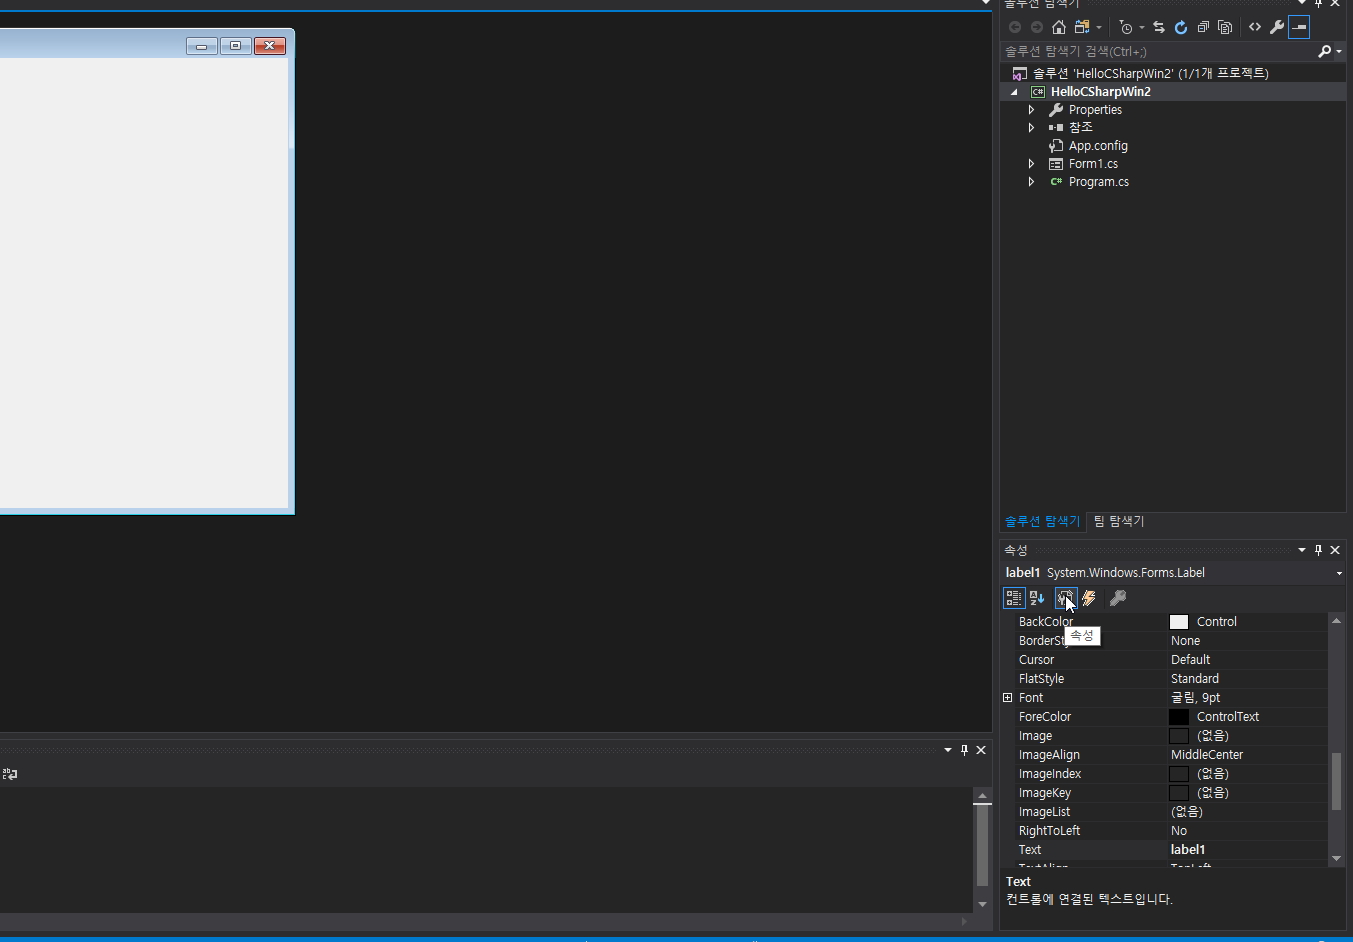Expand the Program.cs node
This screenshot has height=942, width=1353.
coord(1032,182)
